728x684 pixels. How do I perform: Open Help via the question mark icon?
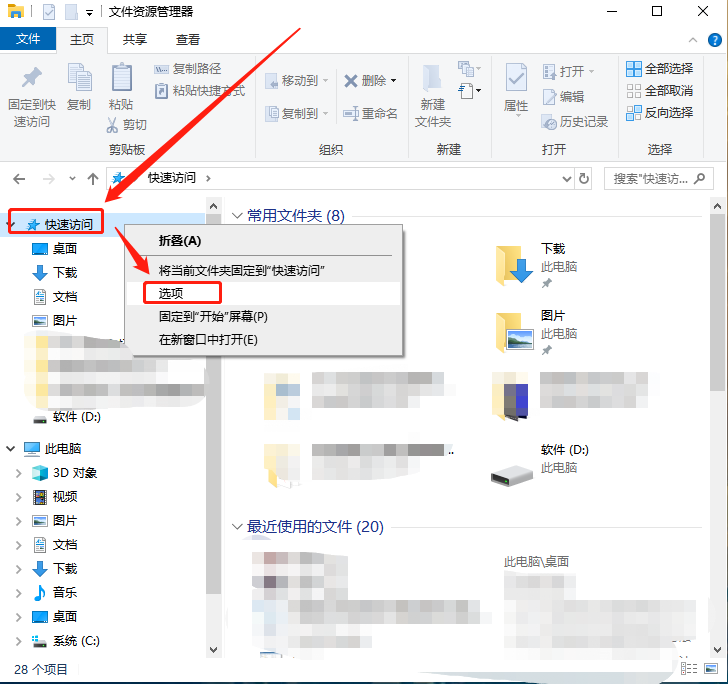pyautogui.click(x=715, y=40)
